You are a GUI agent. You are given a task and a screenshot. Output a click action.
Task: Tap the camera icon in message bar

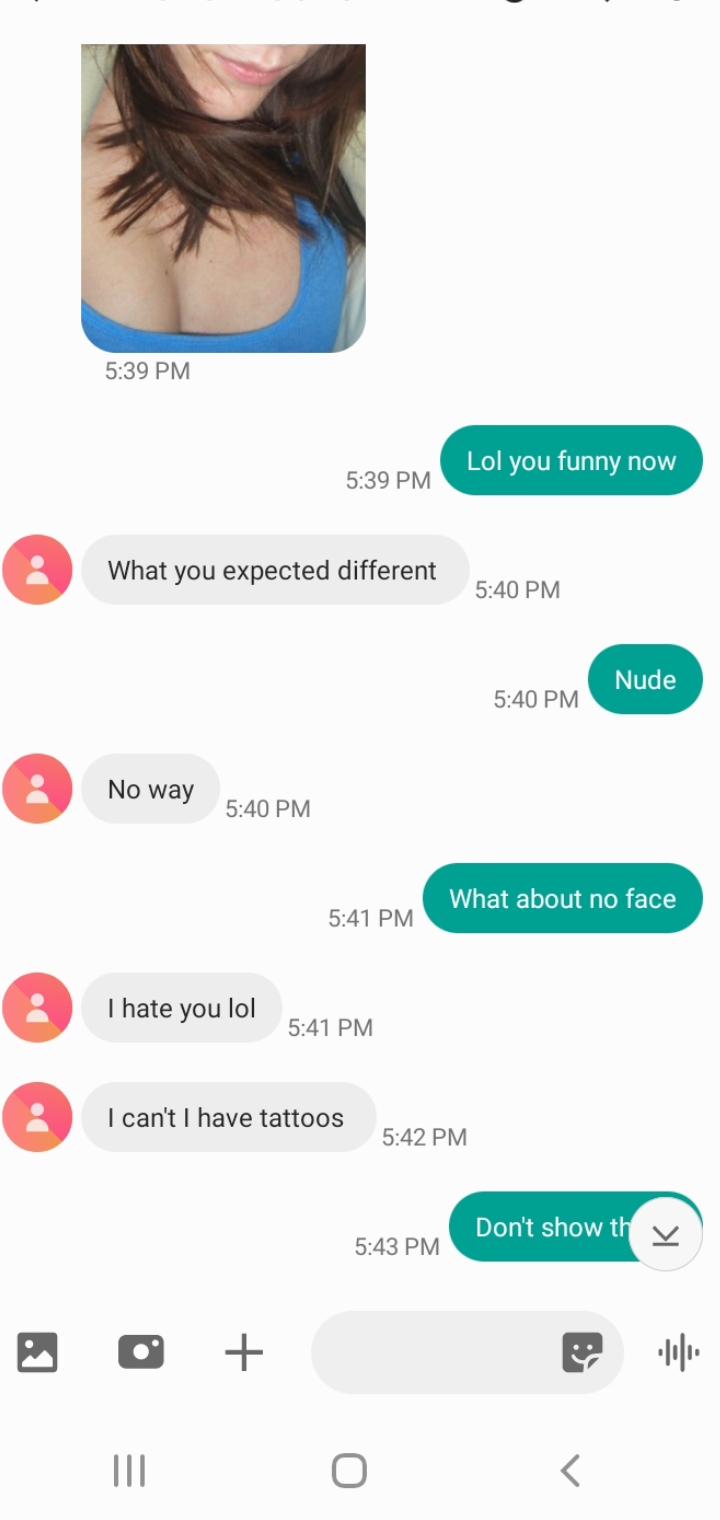pos(141,1352)
